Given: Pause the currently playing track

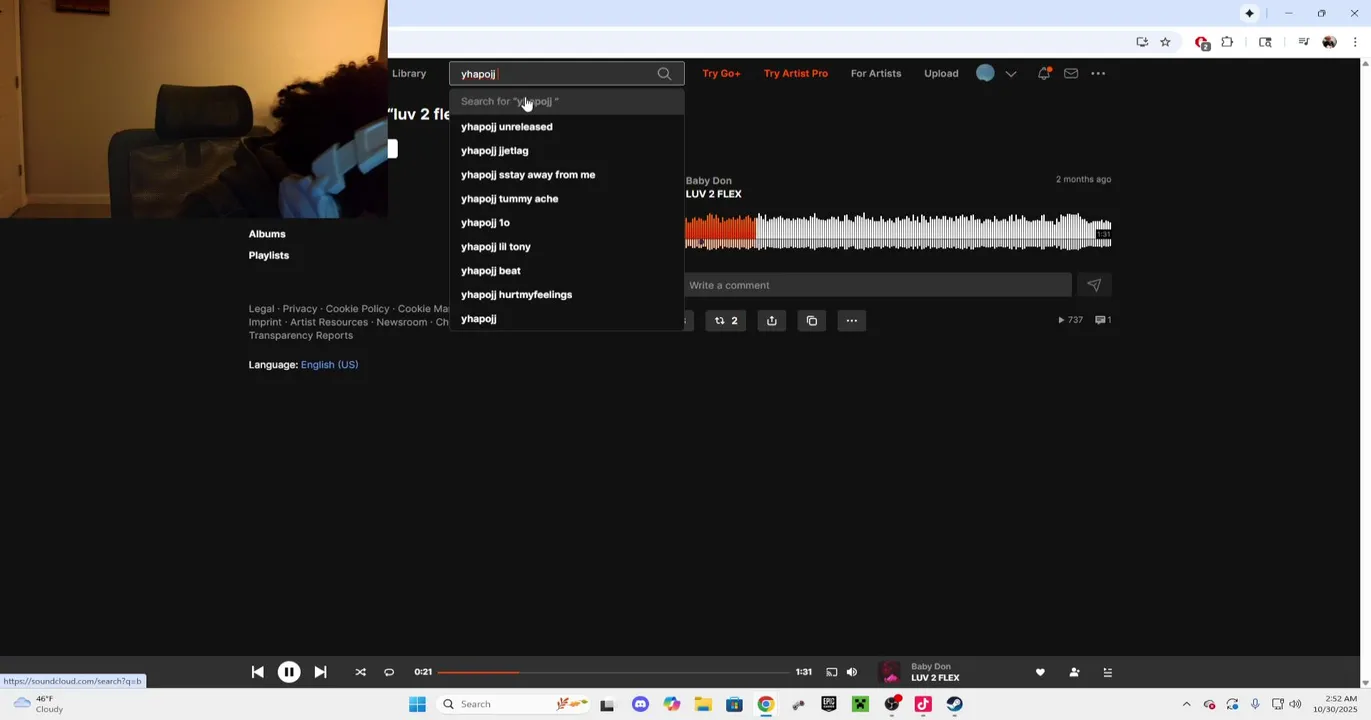Looking at the screenshot, I should [x=289, y=672].
